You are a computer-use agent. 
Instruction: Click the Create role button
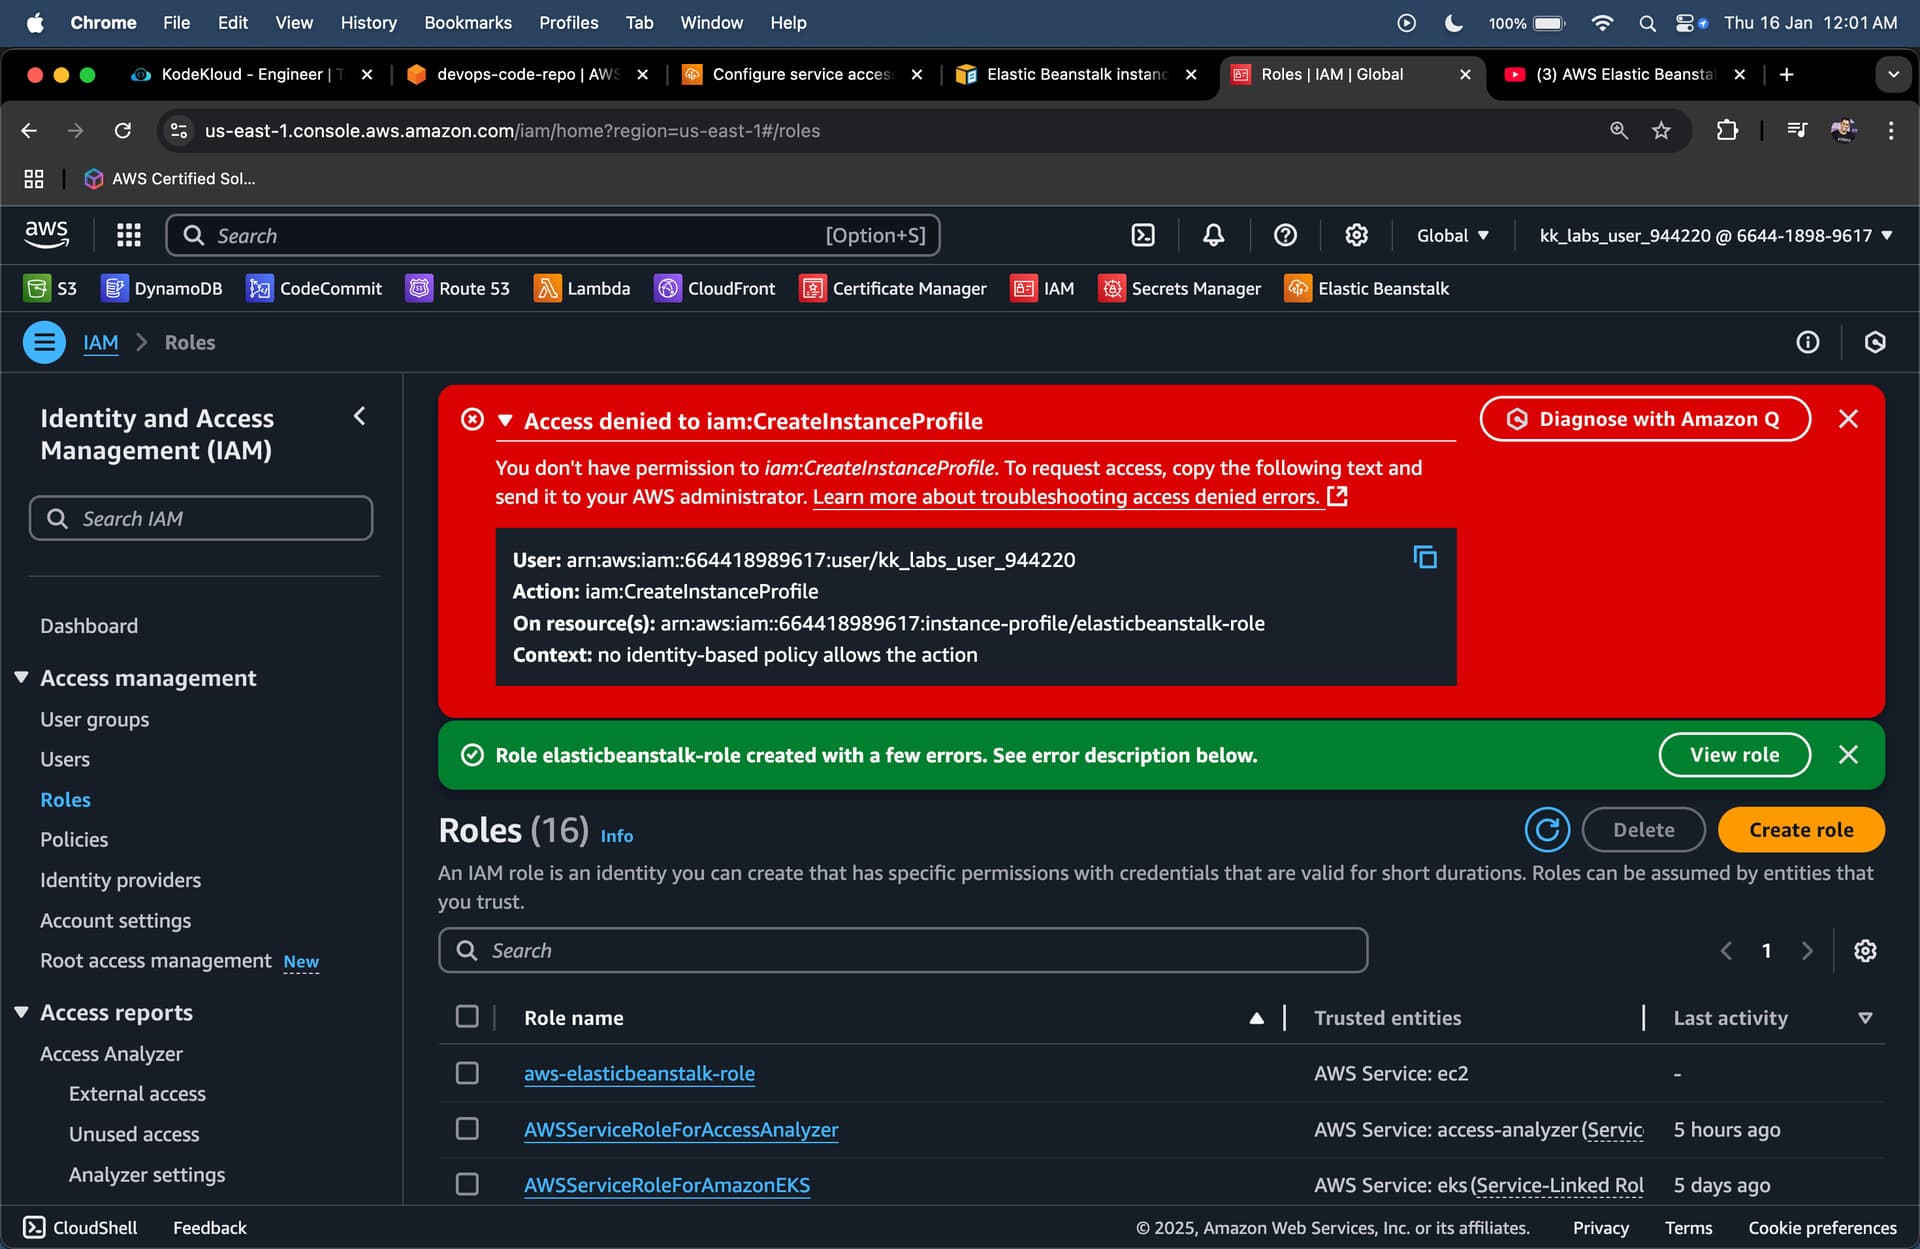(x=1800, y=830)
